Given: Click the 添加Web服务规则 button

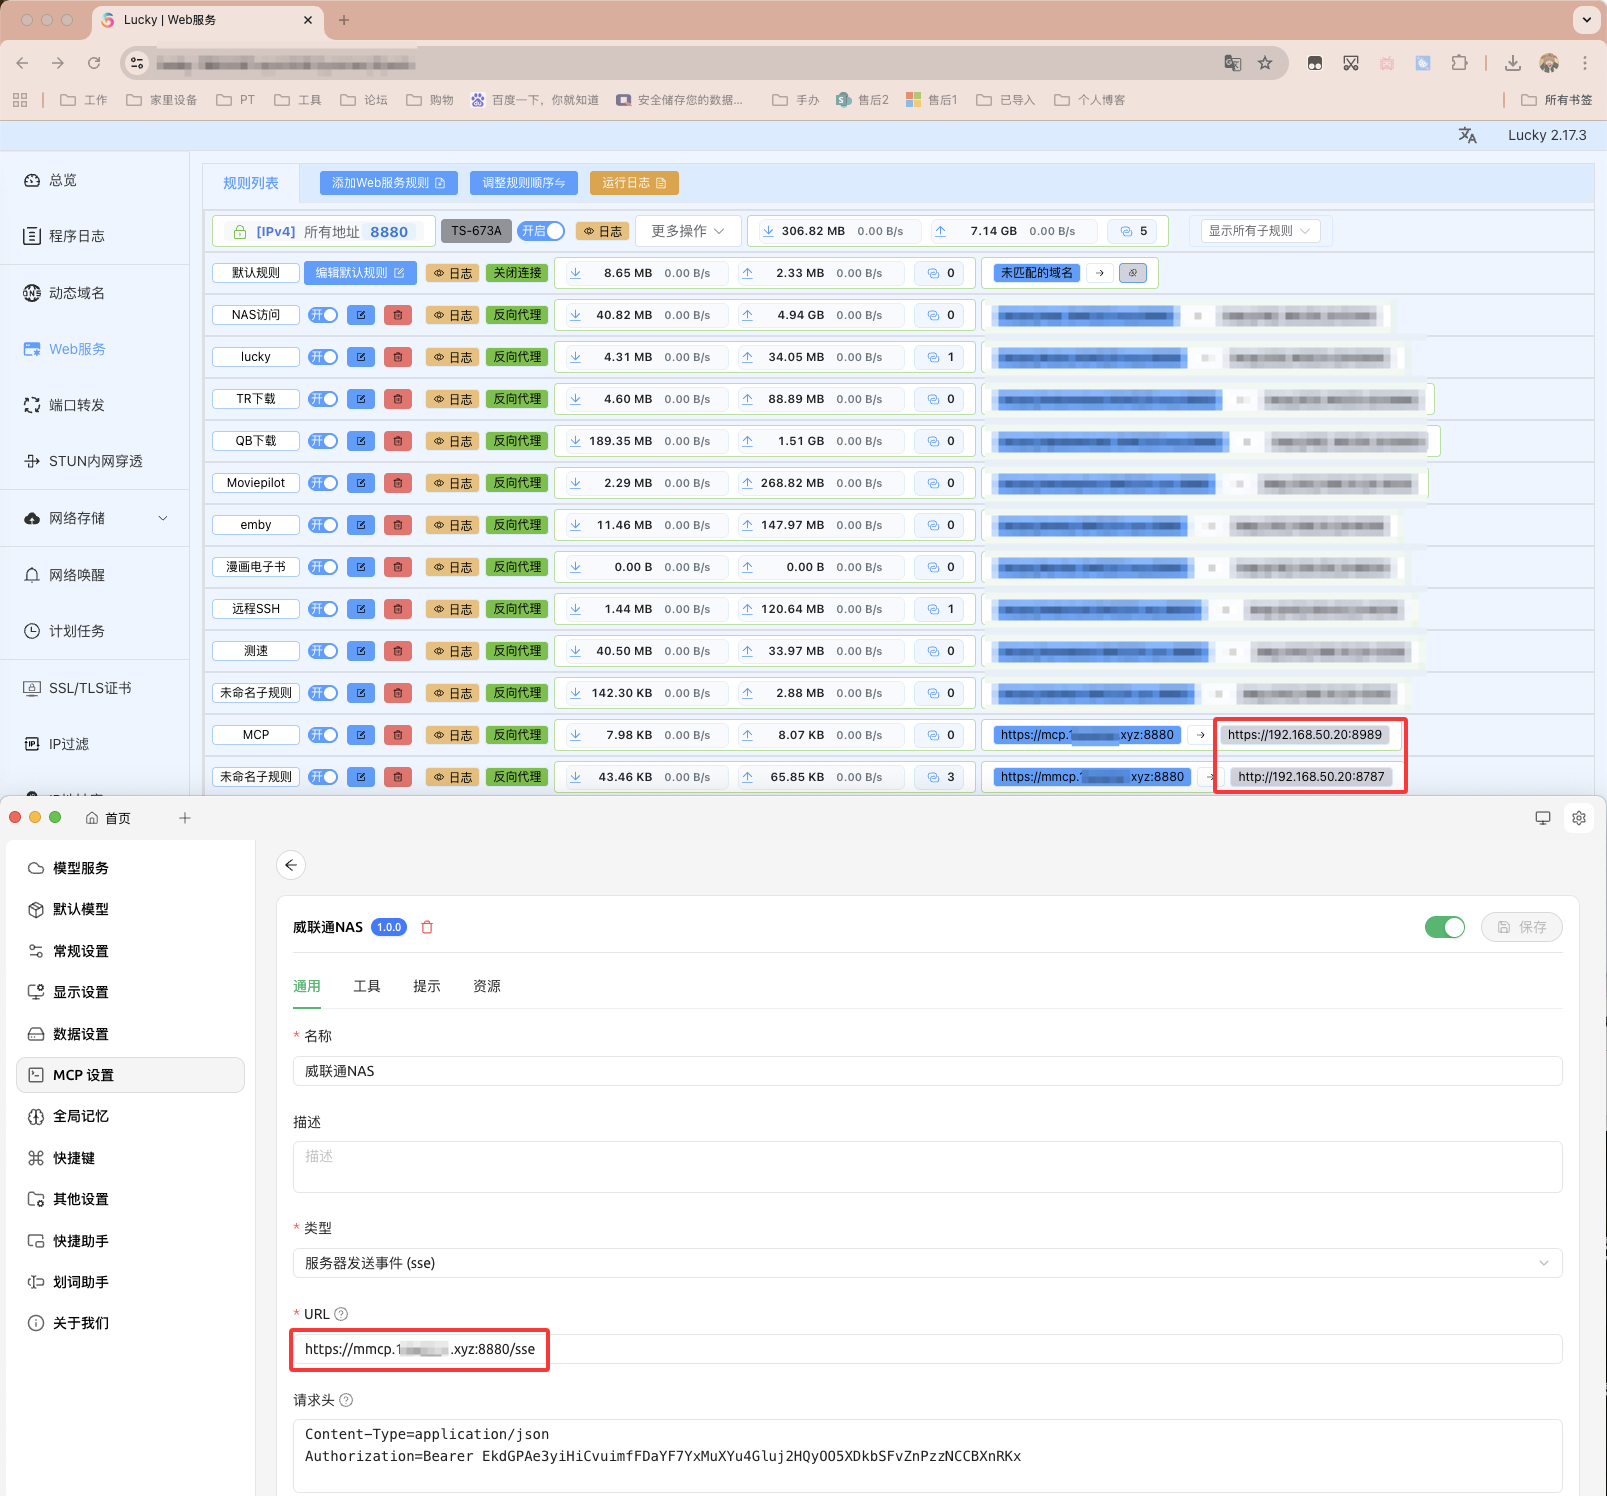Looking at the screenshot, I should click(388, 183).
